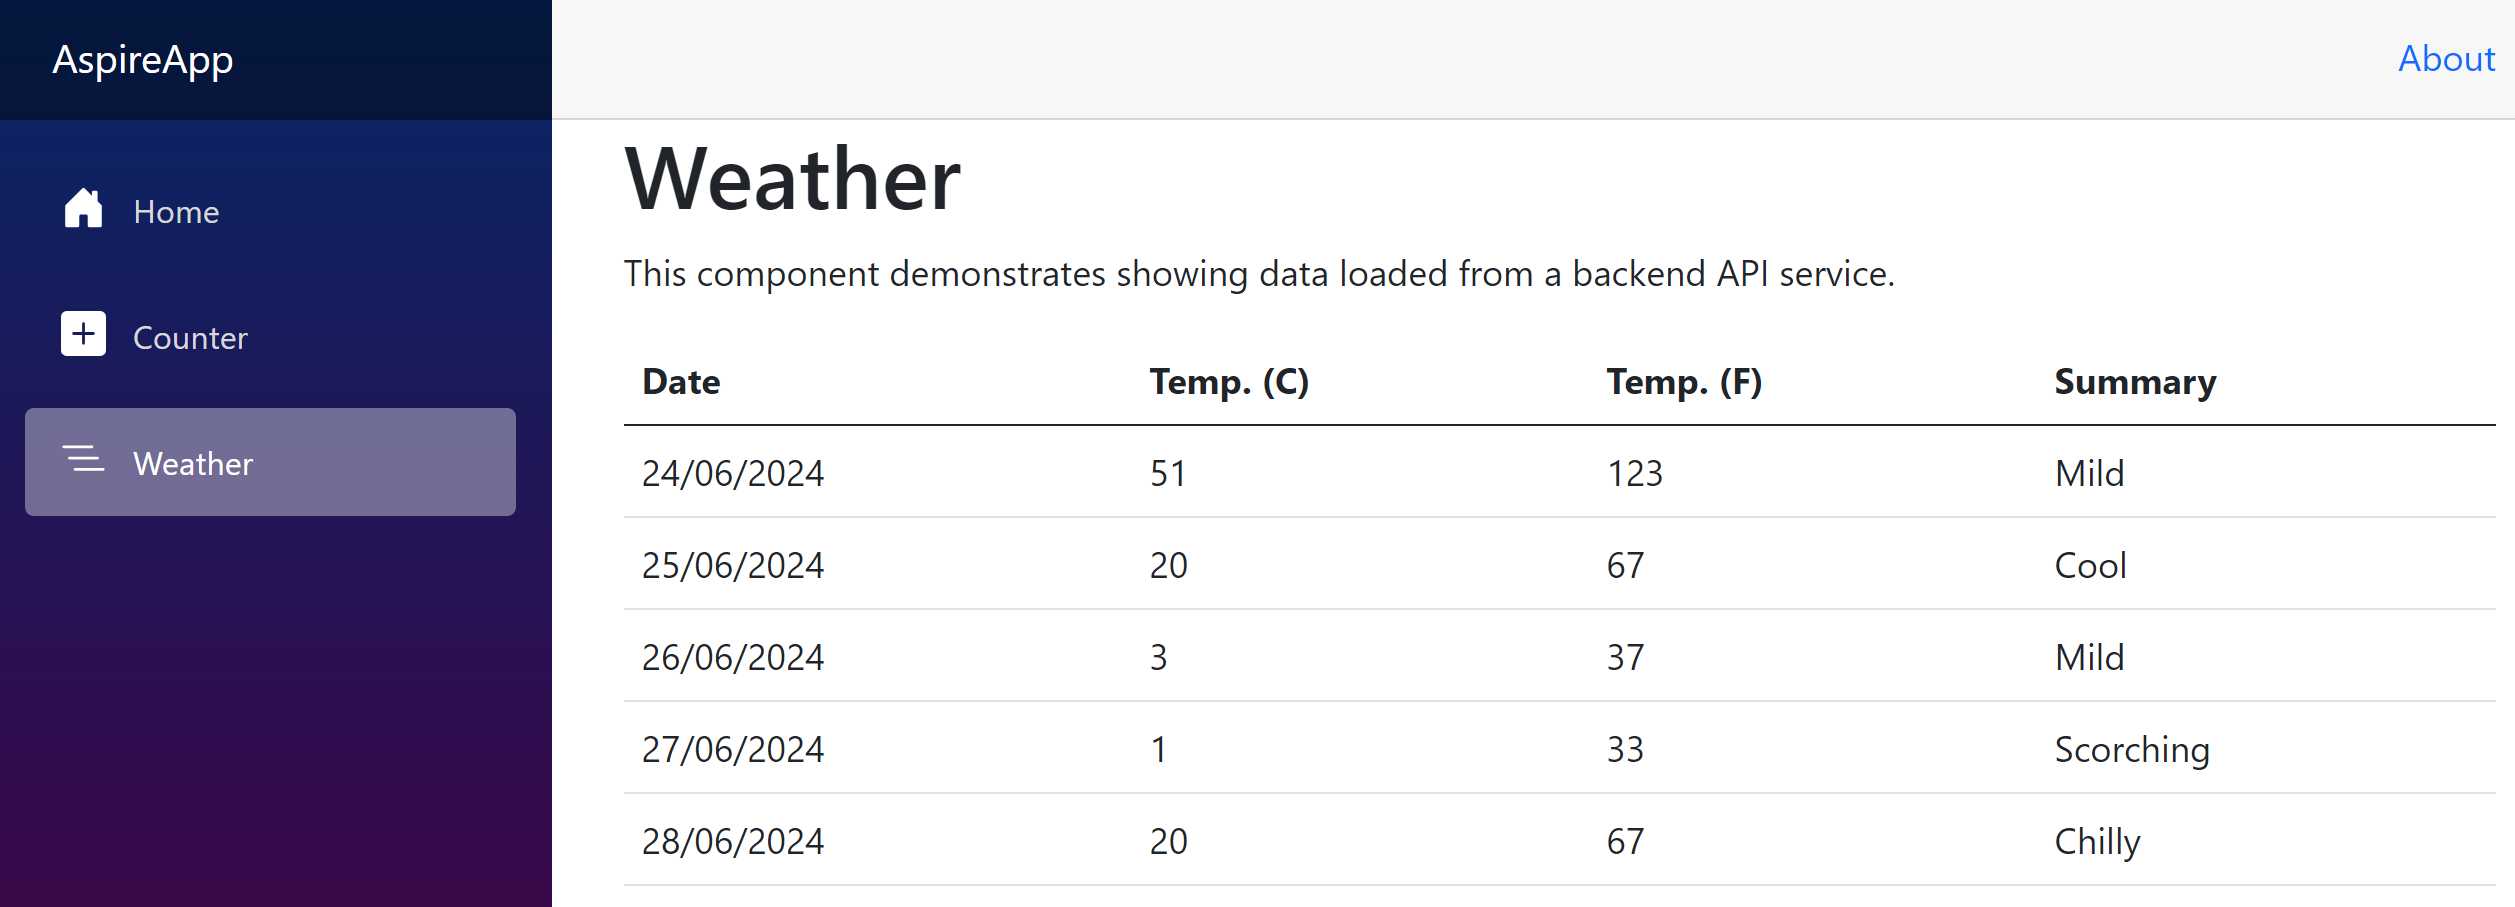Open the About link

[x=2445, y=59]
